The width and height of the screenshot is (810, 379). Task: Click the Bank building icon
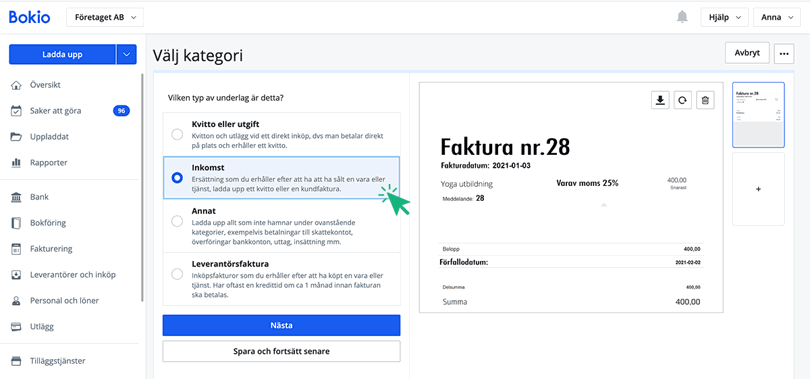point(16,197)
